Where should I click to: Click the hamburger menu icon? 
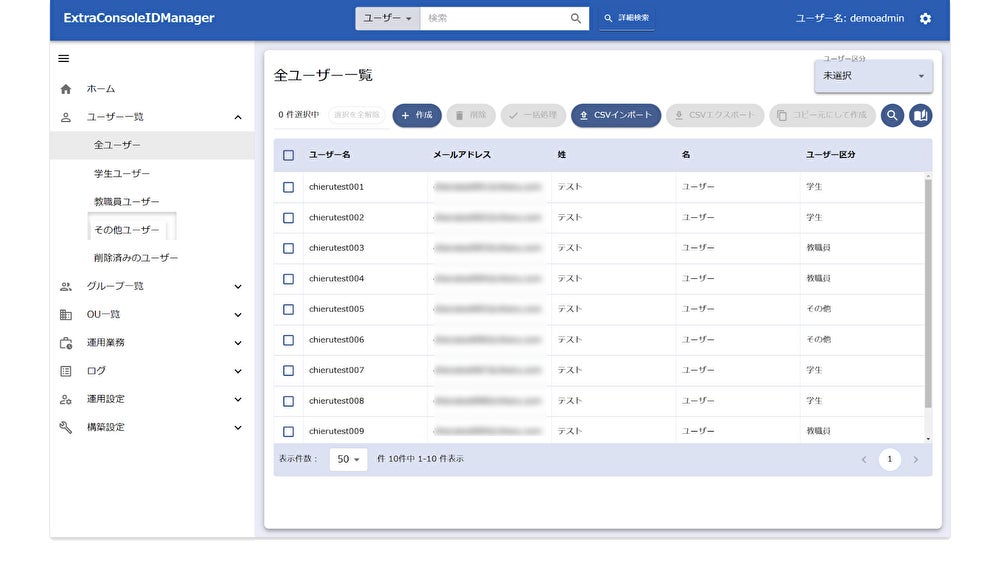point(64,59)
